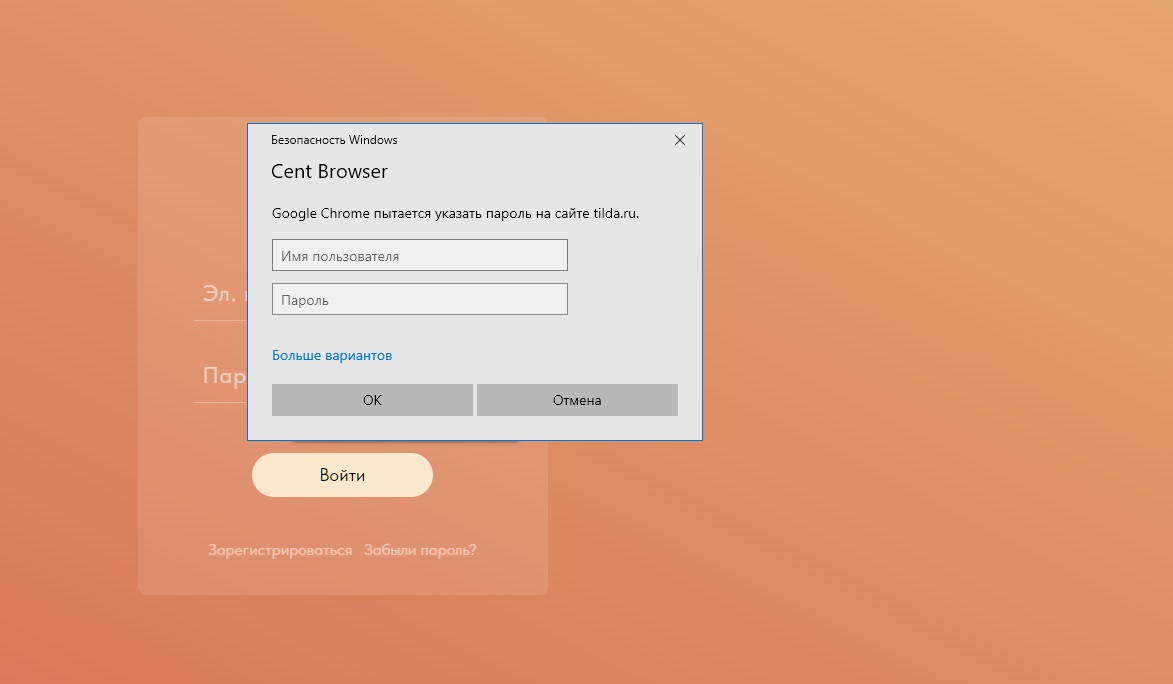The width and height of the screenshot is (1173, 684).
Task: Click dialog's bottom margin below Отмена button
Action: pyautogui.click(x=577, y=428)
